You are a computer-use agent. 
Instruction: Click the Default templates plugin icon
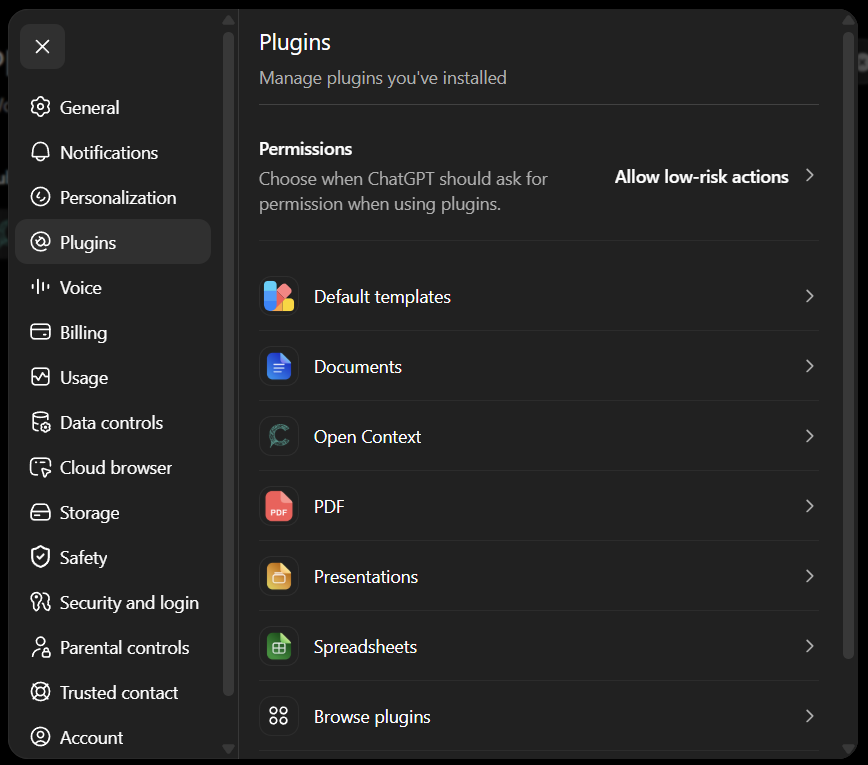point(279,296)
